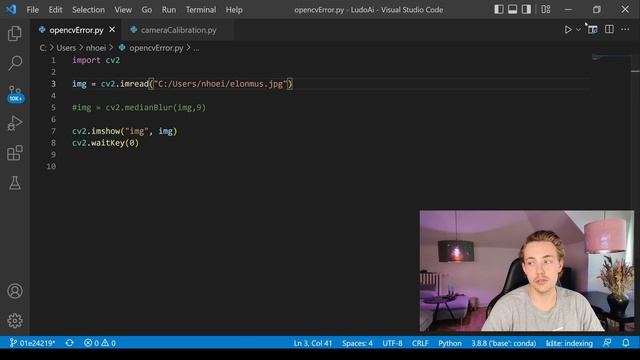Expand the breadcrumb ellipsis symbol
Viewport: 640px width, 360px height.
[x=196, y=48]
